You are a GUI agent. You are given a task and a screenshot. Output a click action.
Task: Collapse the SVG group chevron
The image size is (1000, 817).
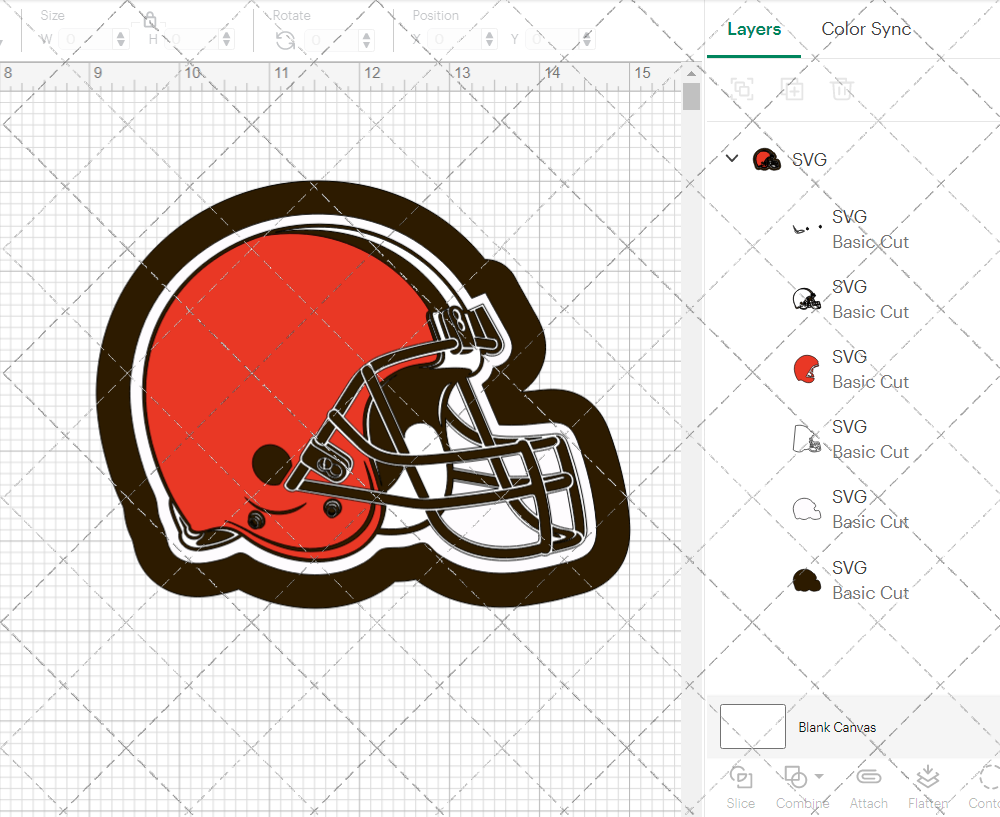click(732, 158)
